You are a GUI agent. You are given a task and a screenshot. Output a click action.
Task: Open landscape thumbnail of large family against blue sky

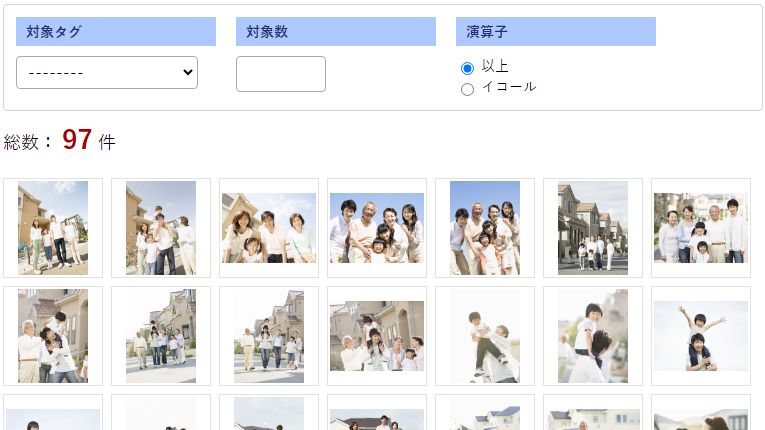click(377, 228)
